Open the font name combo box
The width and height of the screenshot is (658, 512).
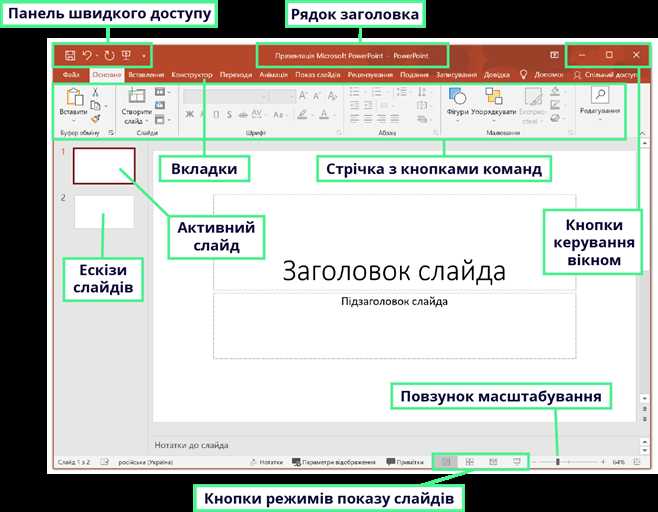click(225, 96)
